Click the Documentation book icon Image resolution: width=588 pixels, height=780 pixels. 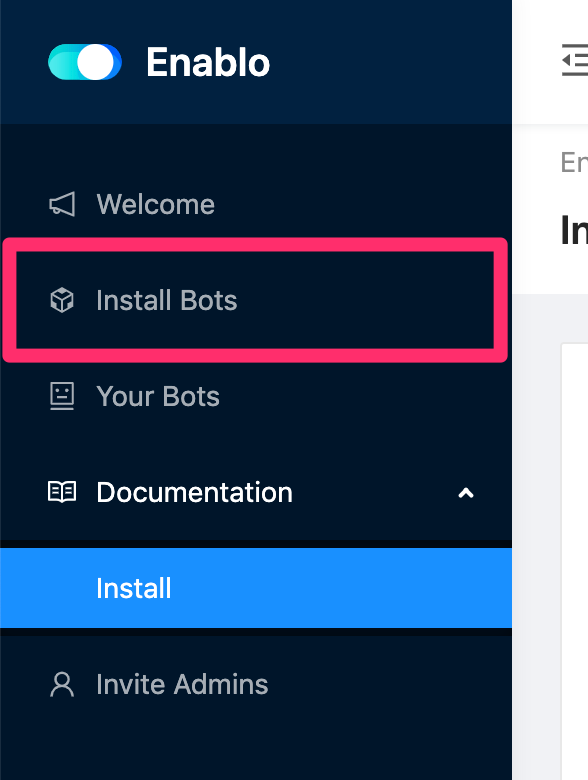[62, 492]
